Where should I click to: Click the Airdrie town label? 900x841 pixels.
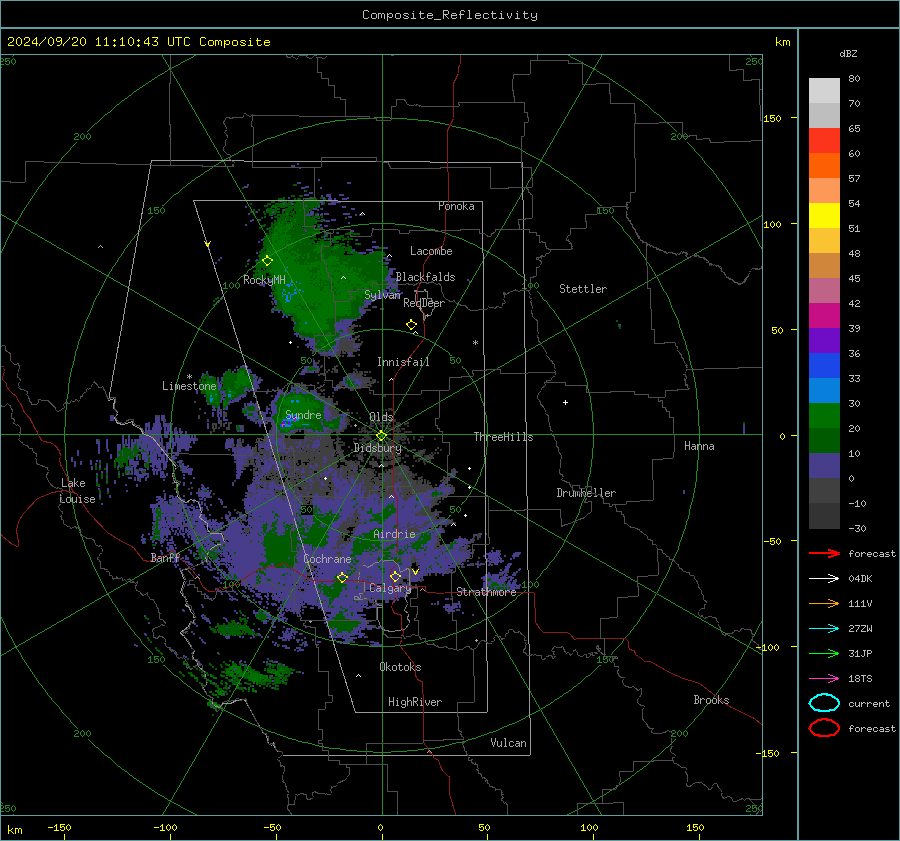pyautogui.click(x=394, y=534)
